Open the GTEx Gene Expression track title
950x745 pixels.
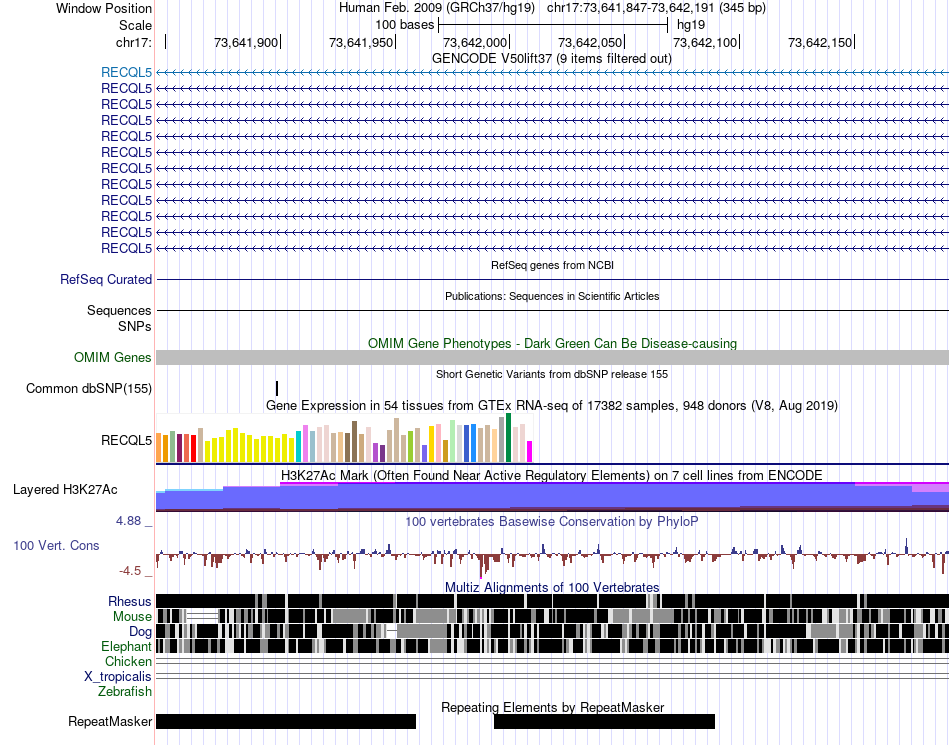pyautogui.click(x=552, y=406)
